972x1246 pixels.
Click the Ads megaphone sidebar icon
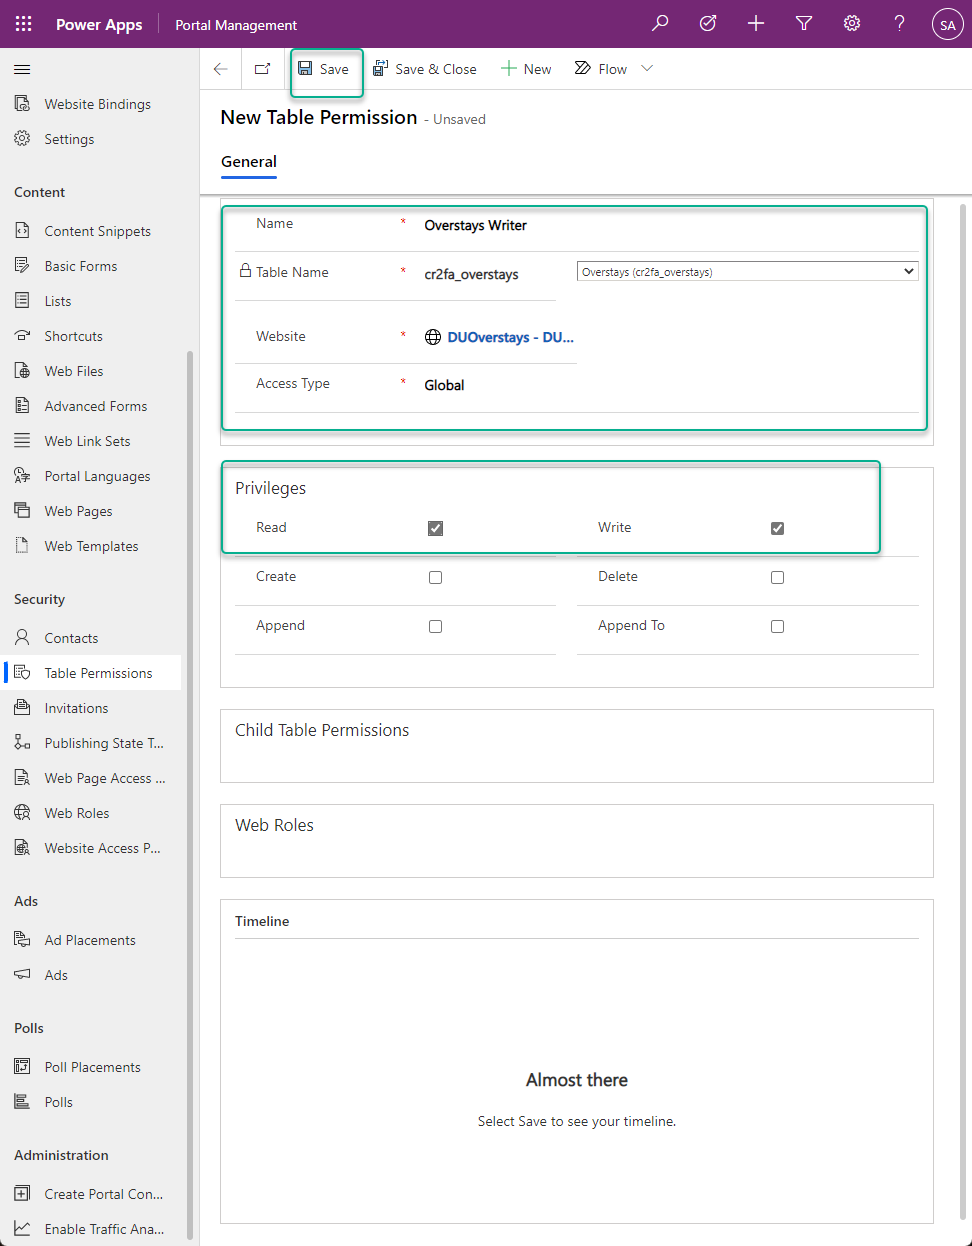[22, 975]
